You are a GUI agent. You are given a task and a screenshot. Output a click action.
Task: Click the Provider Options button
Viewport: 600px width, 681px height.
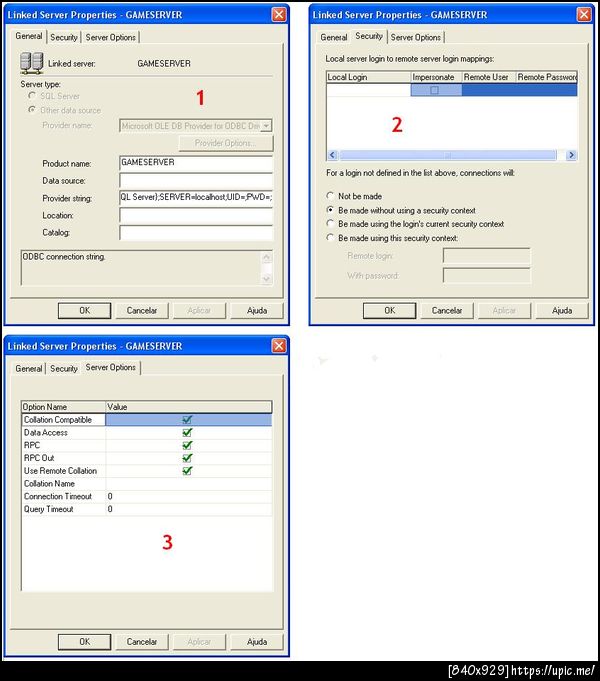pyautogui.click(x=226, y=143)
